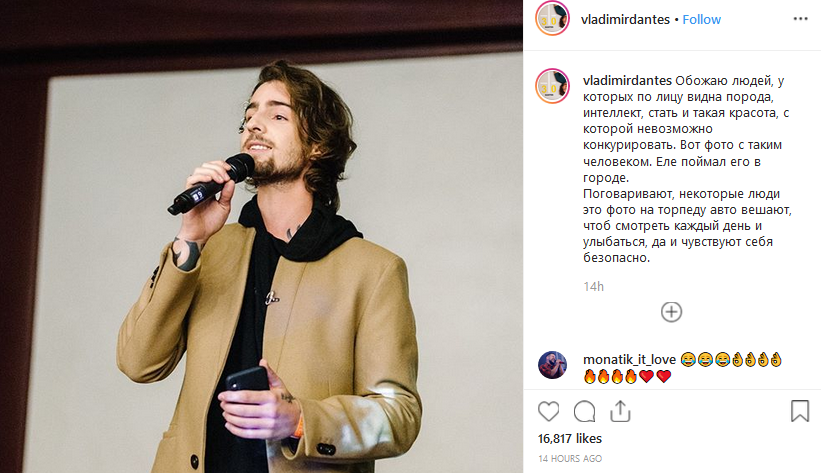
Task: Open comments with the speech bubble icon
Action: coord(584,411)
